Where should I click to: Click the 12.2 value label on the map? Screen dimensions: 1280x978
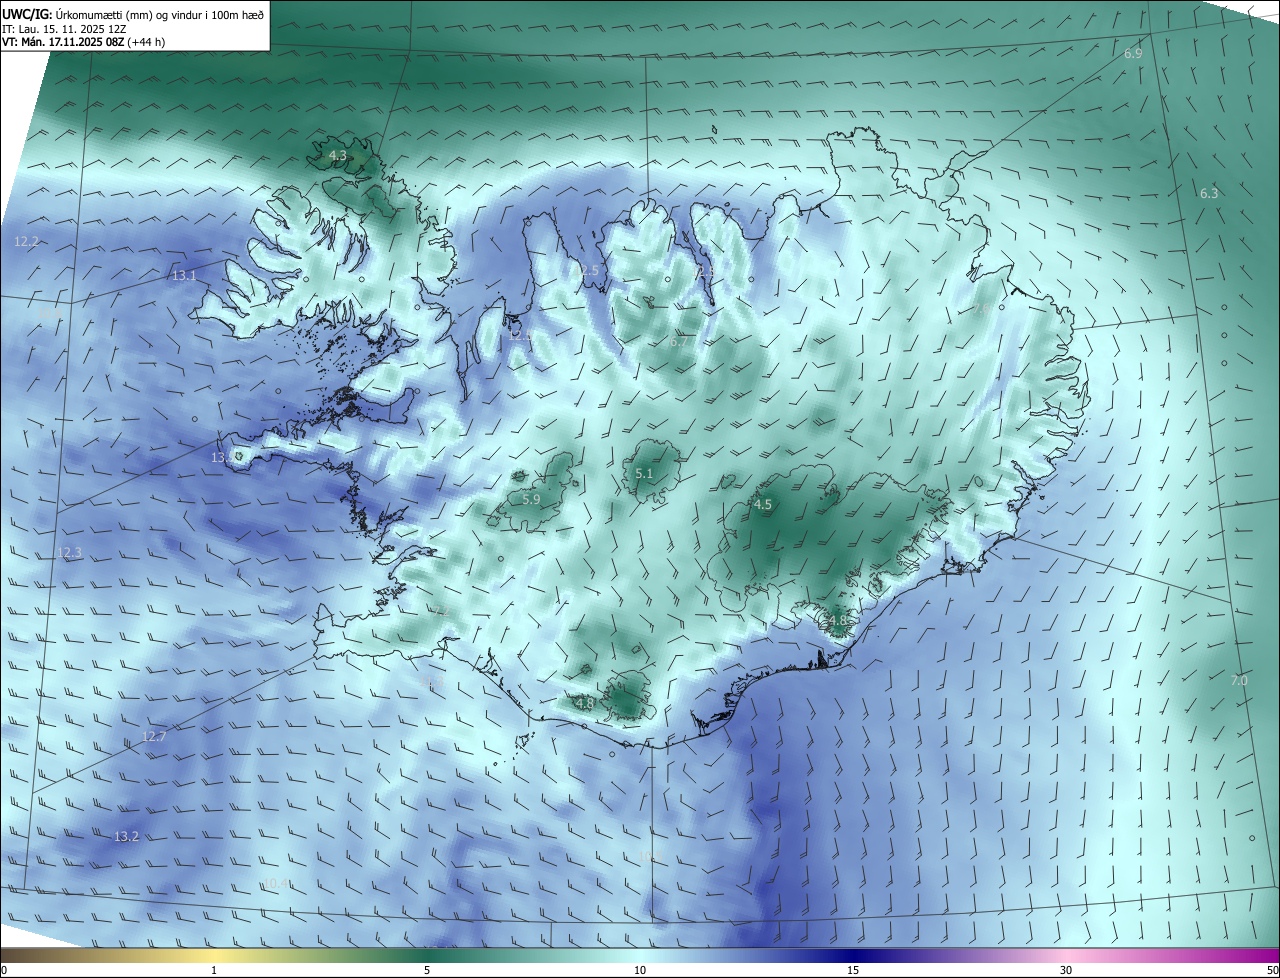26,241
